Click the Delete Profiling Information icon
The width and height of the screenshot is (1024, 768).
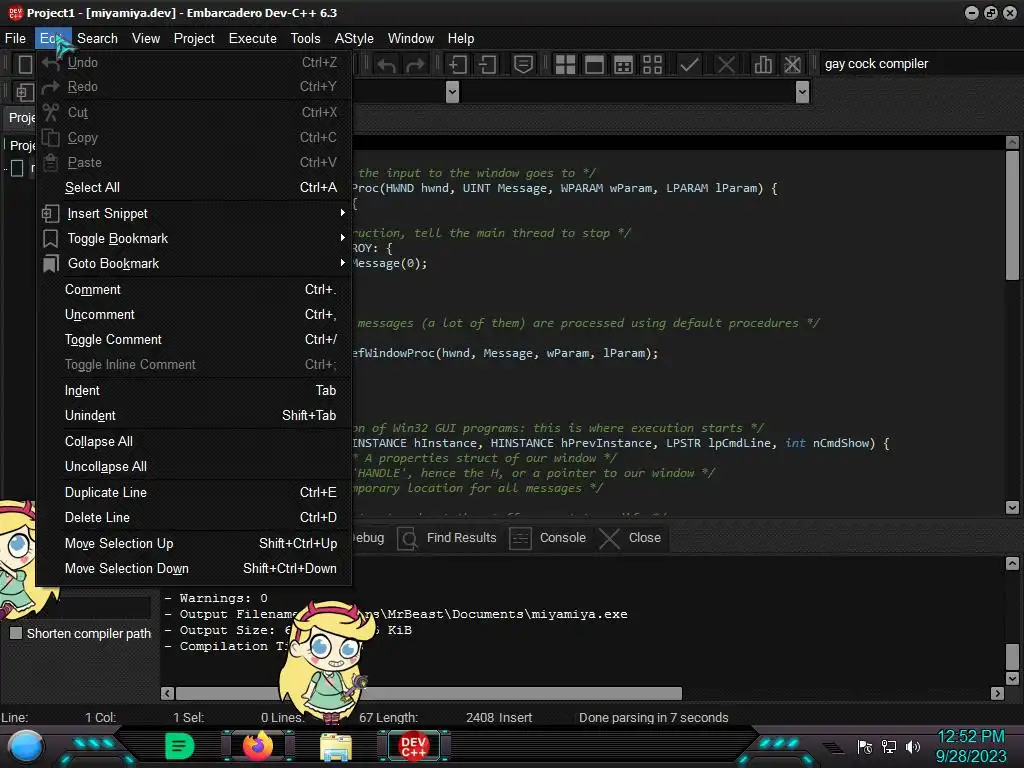coord(792,64)
